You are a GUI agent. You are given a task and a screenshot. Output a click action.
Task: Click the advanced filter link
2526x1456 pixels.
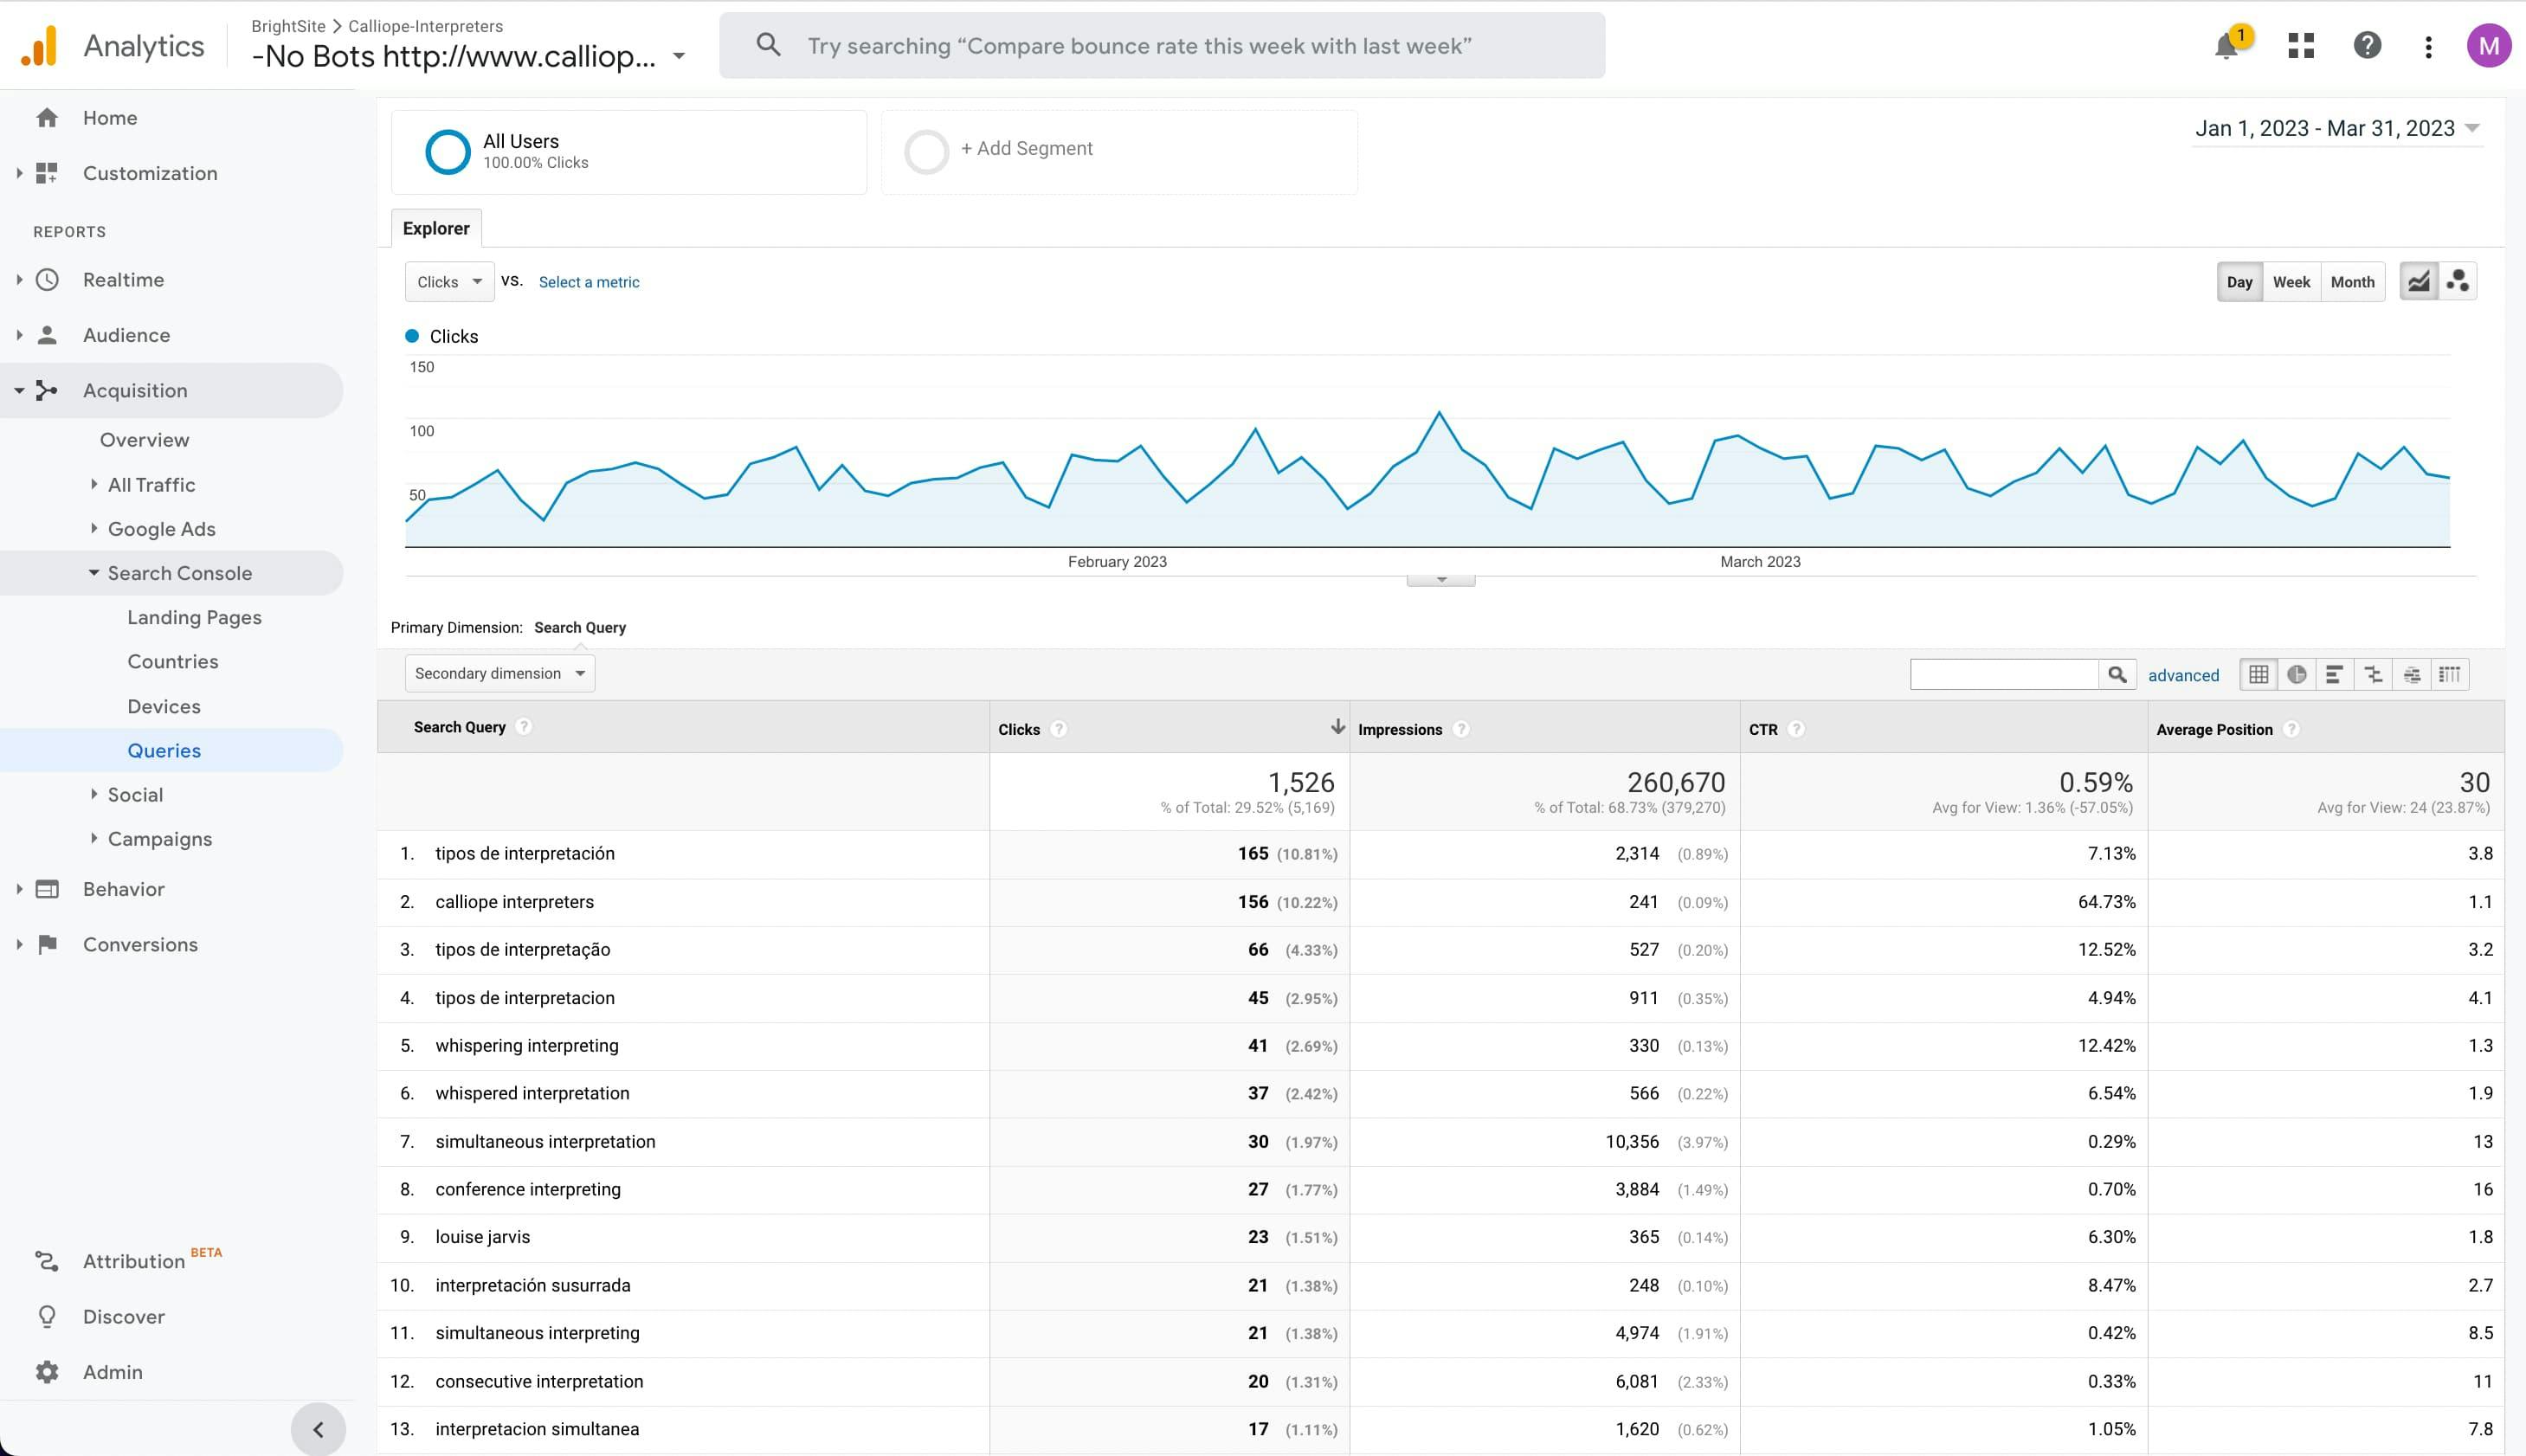pos(2183,676)
